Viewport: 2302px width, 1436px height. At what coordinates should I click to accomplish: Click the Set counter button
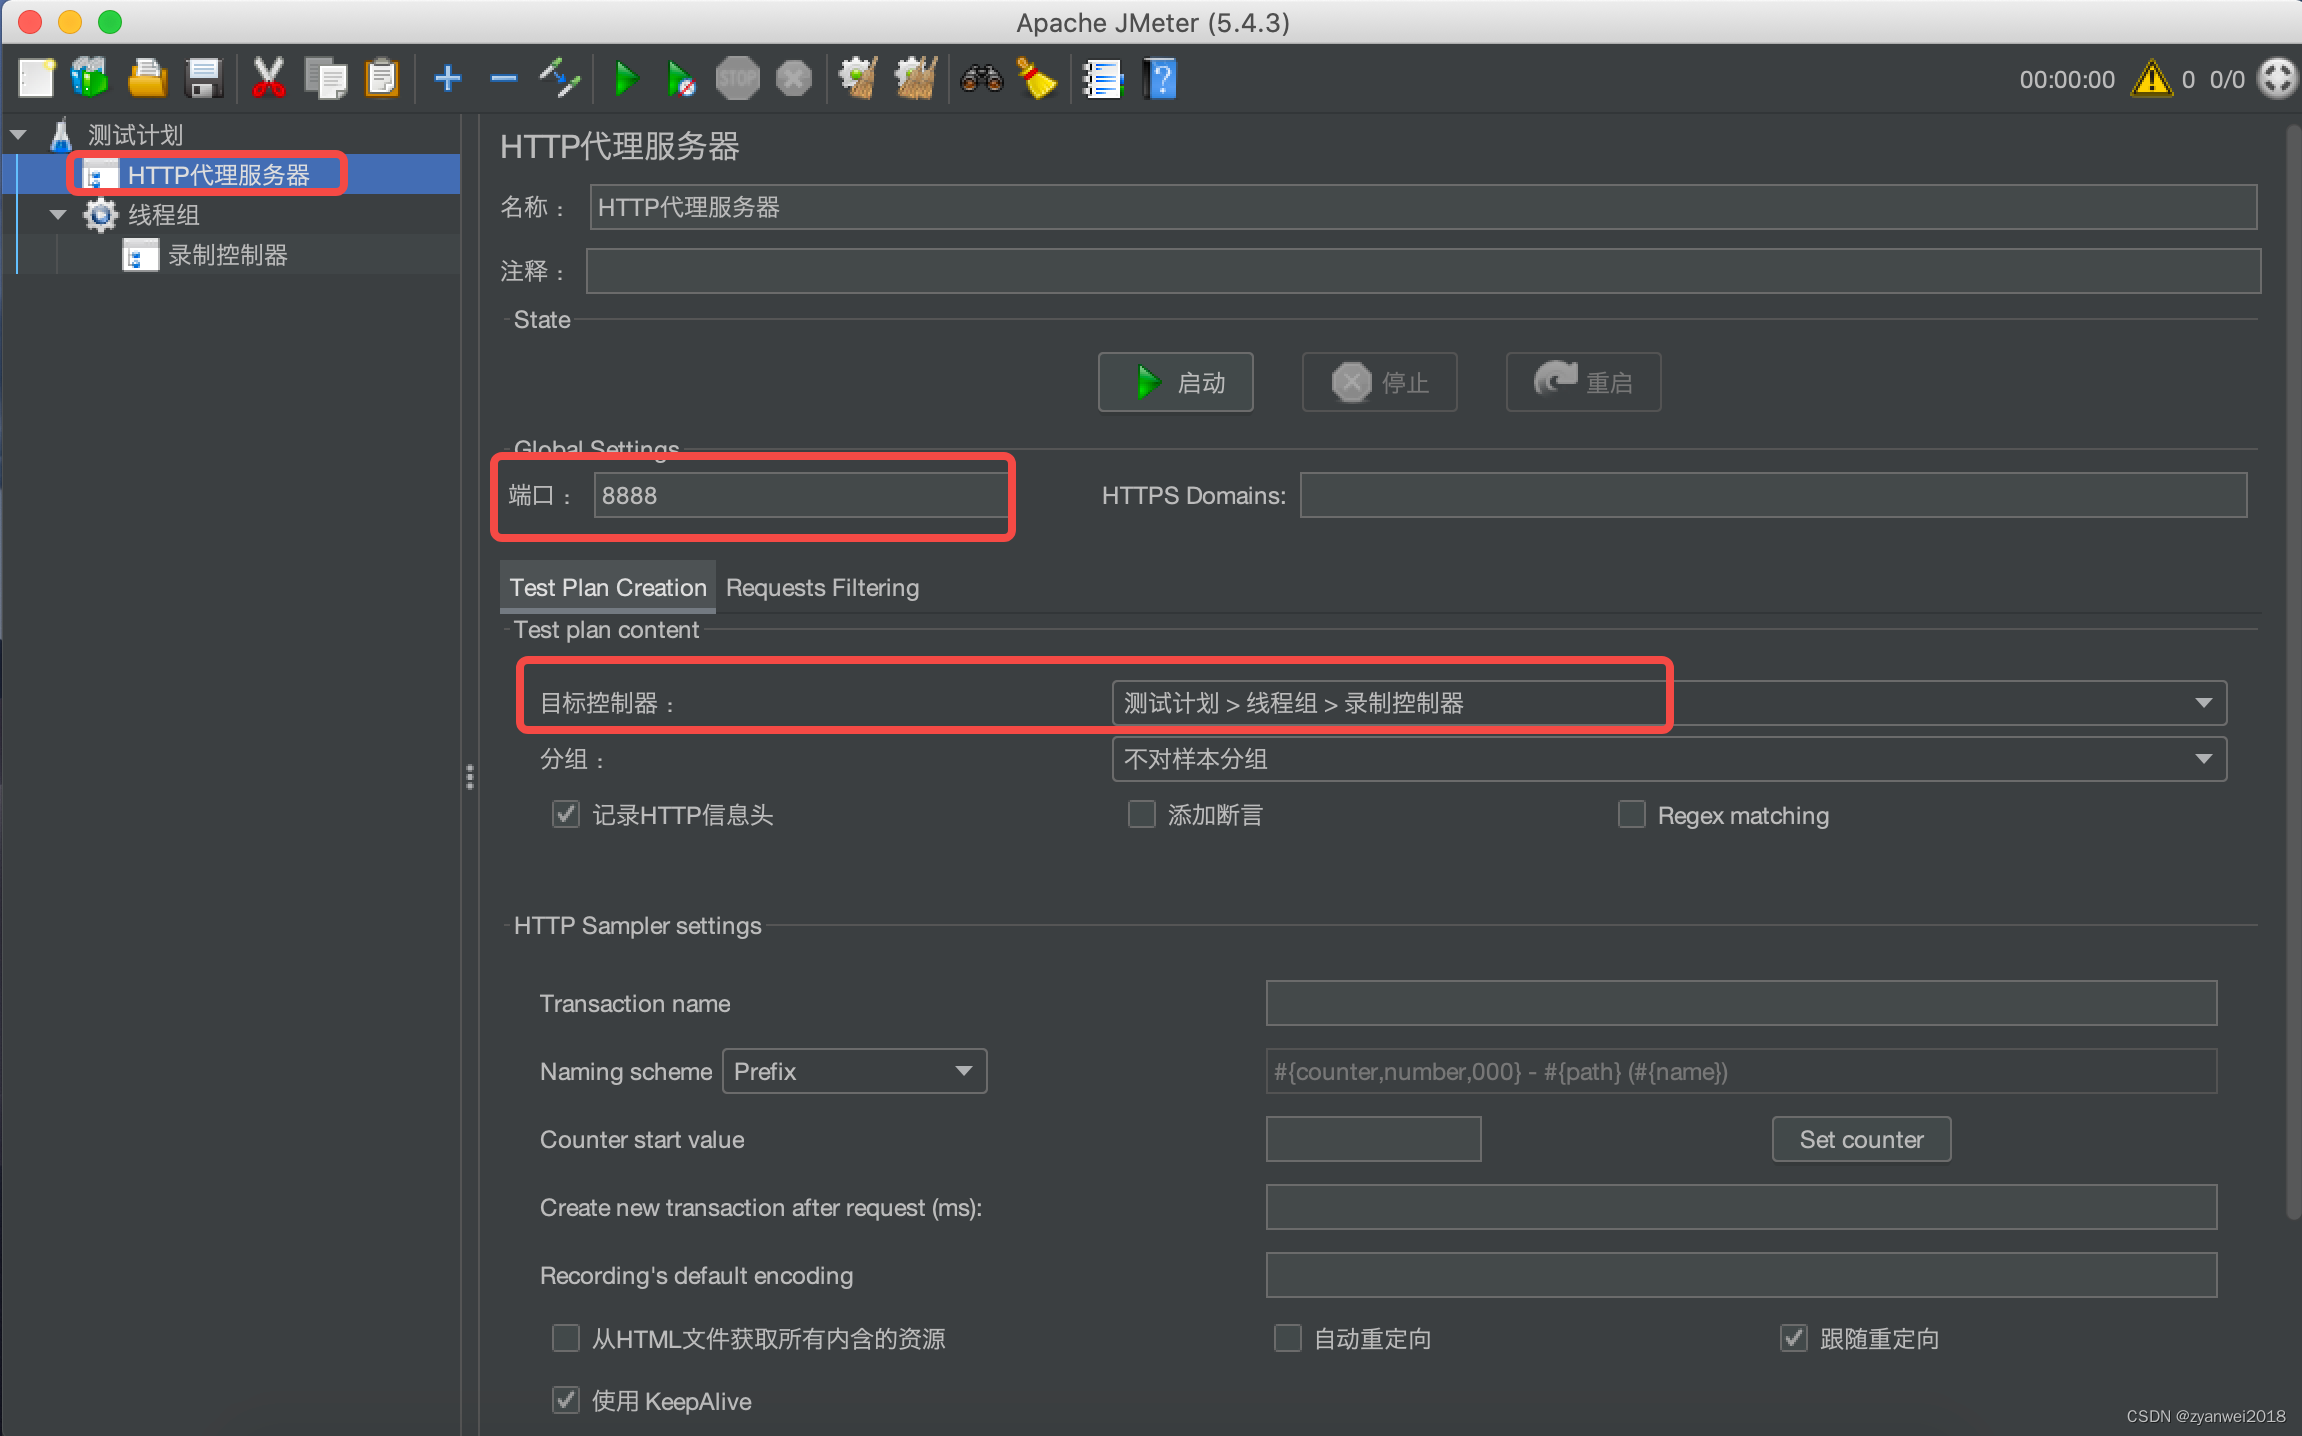(x=1861, y=1139)
